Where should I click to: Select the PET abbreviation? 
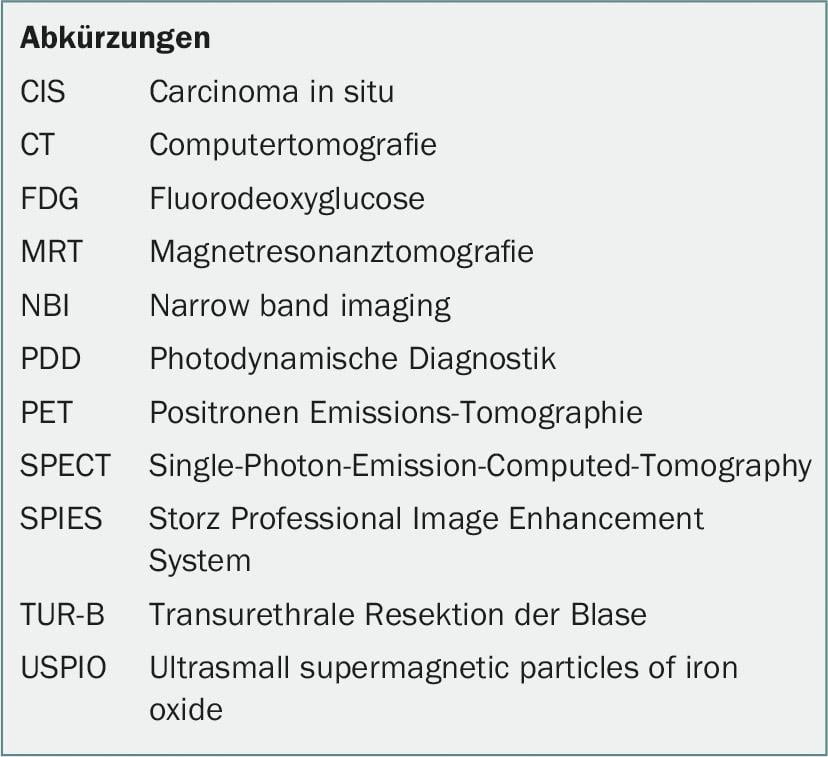coord(46,412)
